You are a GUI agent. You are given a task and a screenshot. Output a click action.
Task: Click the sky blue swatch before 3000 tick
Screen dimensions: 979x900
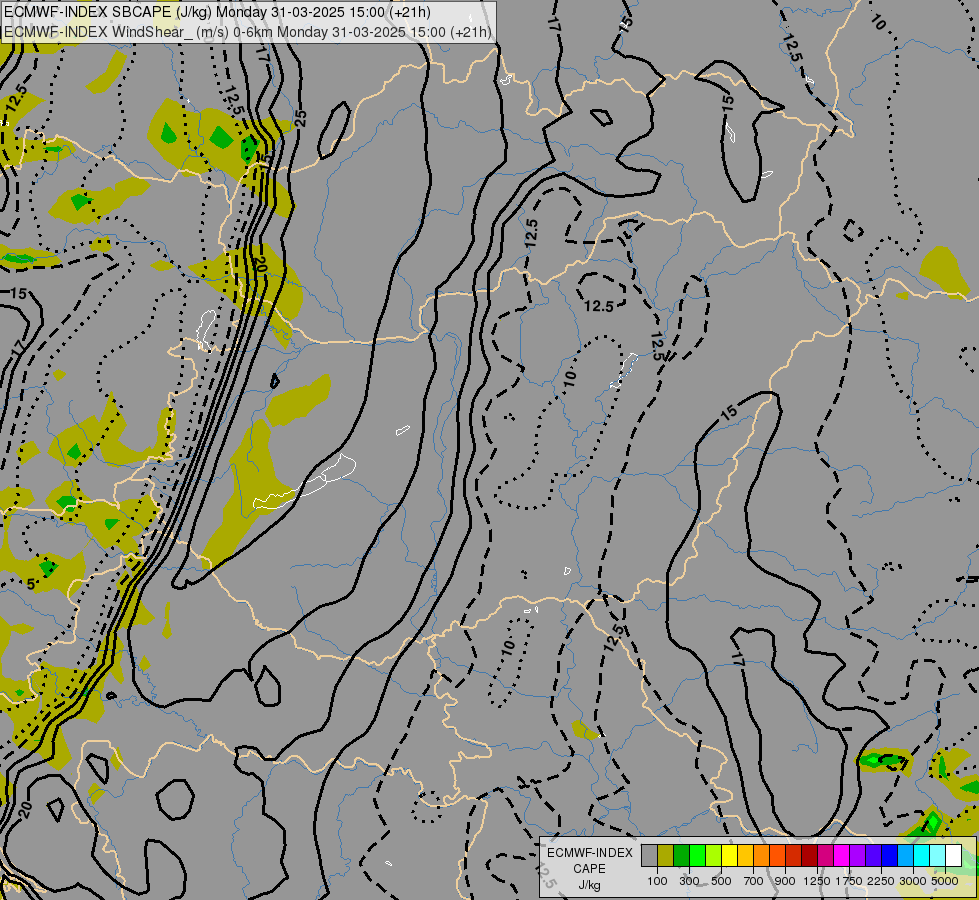(905, 856)
